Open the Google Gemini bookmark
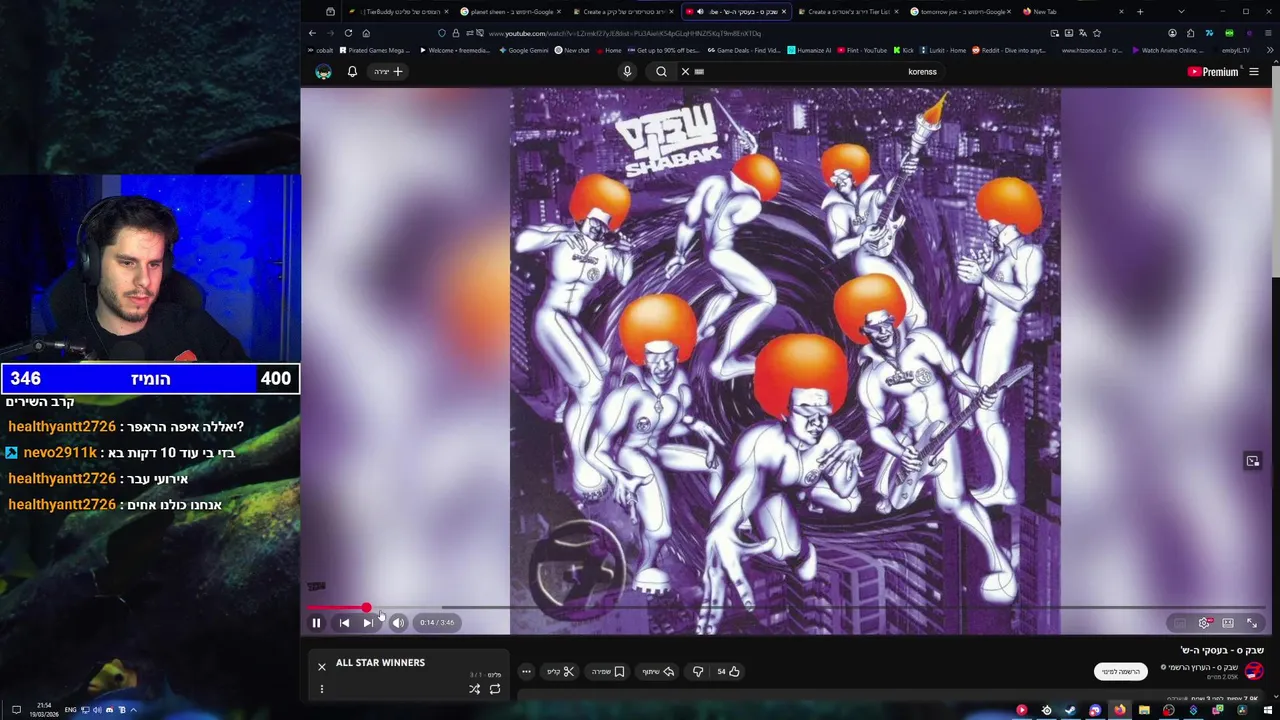The image size is (1280, 720). pos(524,50)
